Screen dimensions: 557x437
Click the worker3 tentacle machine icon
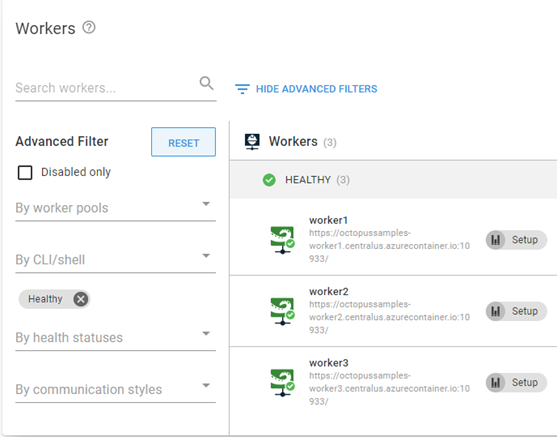coord(282,383)
